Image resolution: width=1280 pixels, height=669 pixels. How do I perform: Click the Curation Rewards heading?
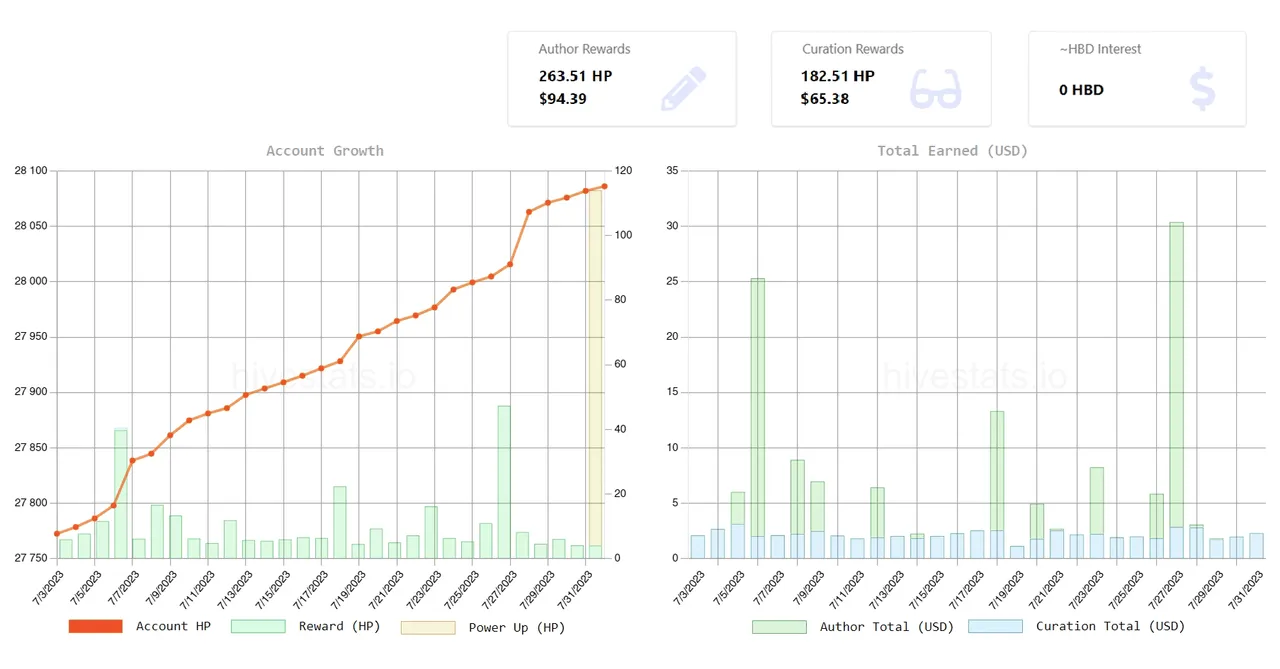(853, 49)
